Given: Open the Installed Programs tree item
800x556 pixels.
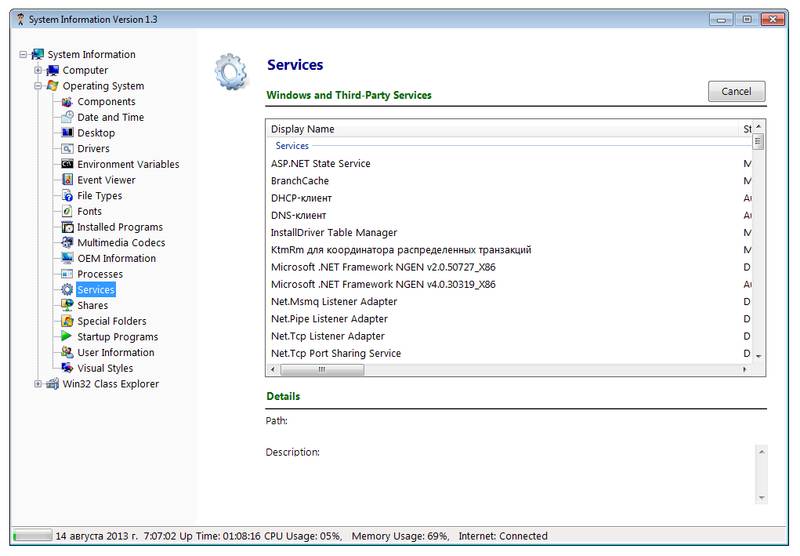Looking at the screenshot, I should coord(120,227).
